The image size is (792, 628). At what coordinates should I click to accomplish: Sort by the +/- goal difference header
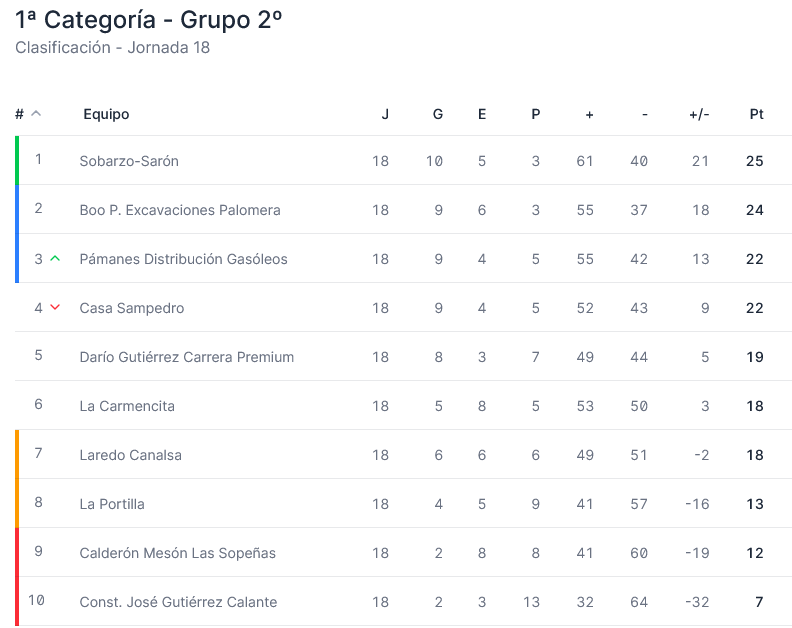[x=699, y=114]
